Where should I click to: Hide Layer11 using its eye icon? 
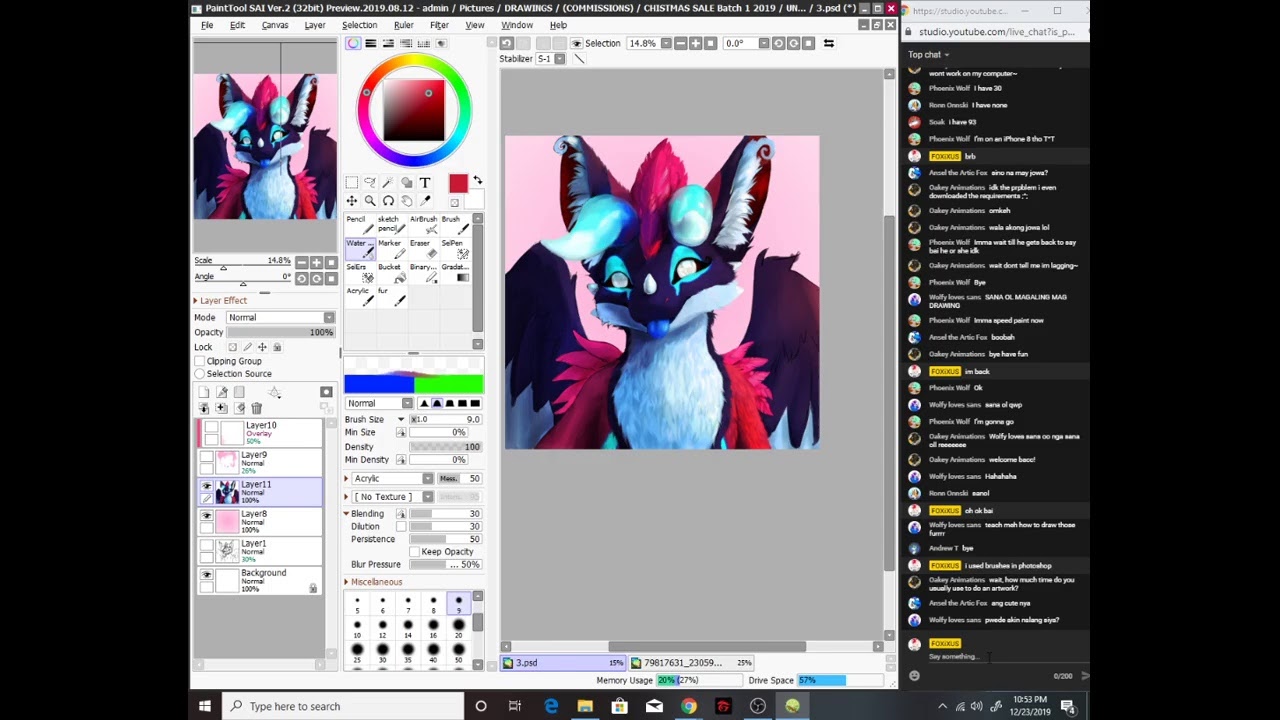click(207, 485)
